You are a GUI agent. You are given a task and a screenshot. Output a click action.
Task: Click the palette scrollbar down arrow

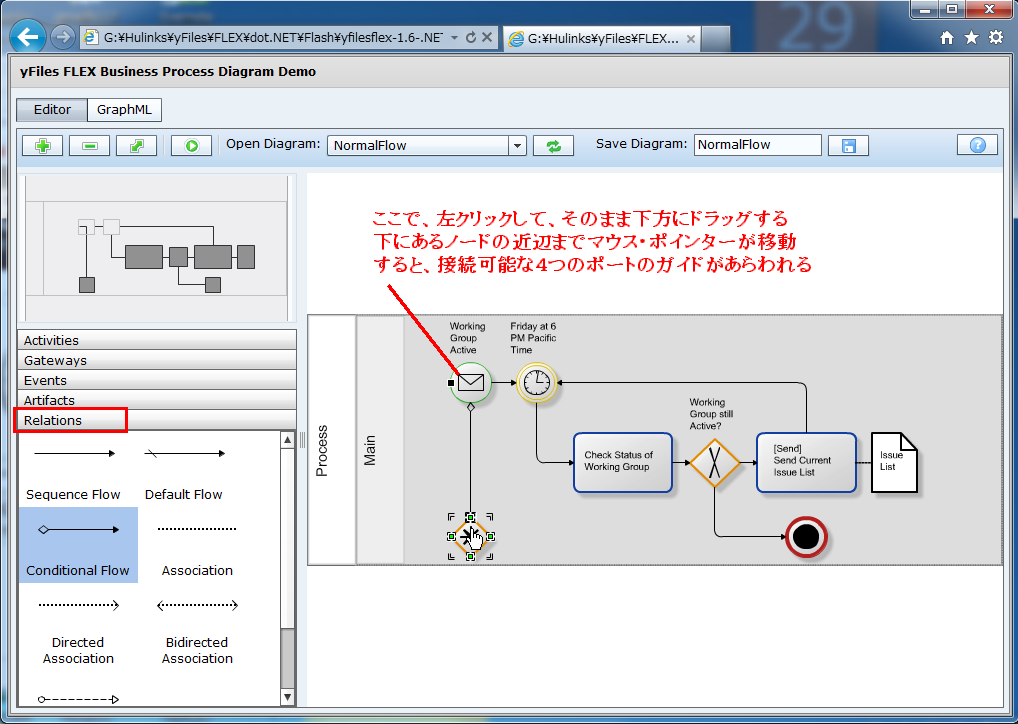point(288,697)
